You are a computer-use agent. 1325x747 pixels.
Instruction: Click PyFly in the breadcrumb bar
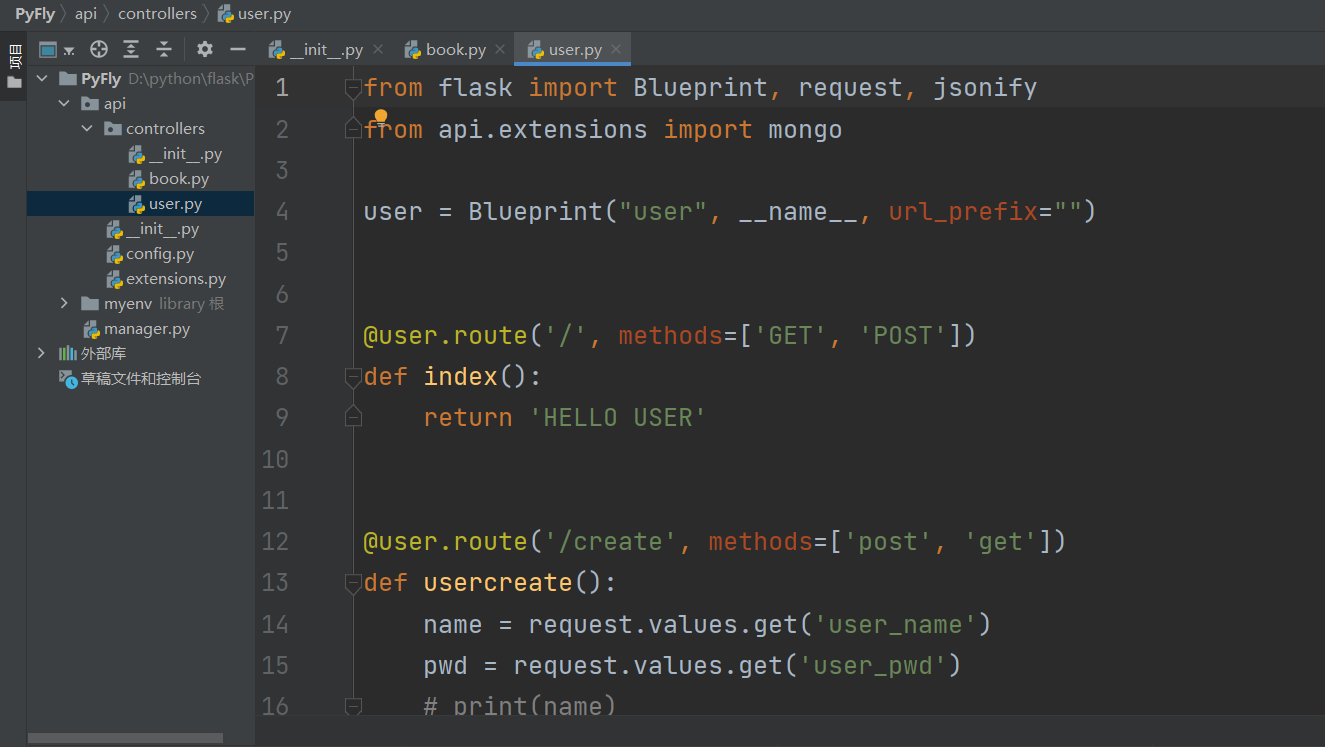34,14
